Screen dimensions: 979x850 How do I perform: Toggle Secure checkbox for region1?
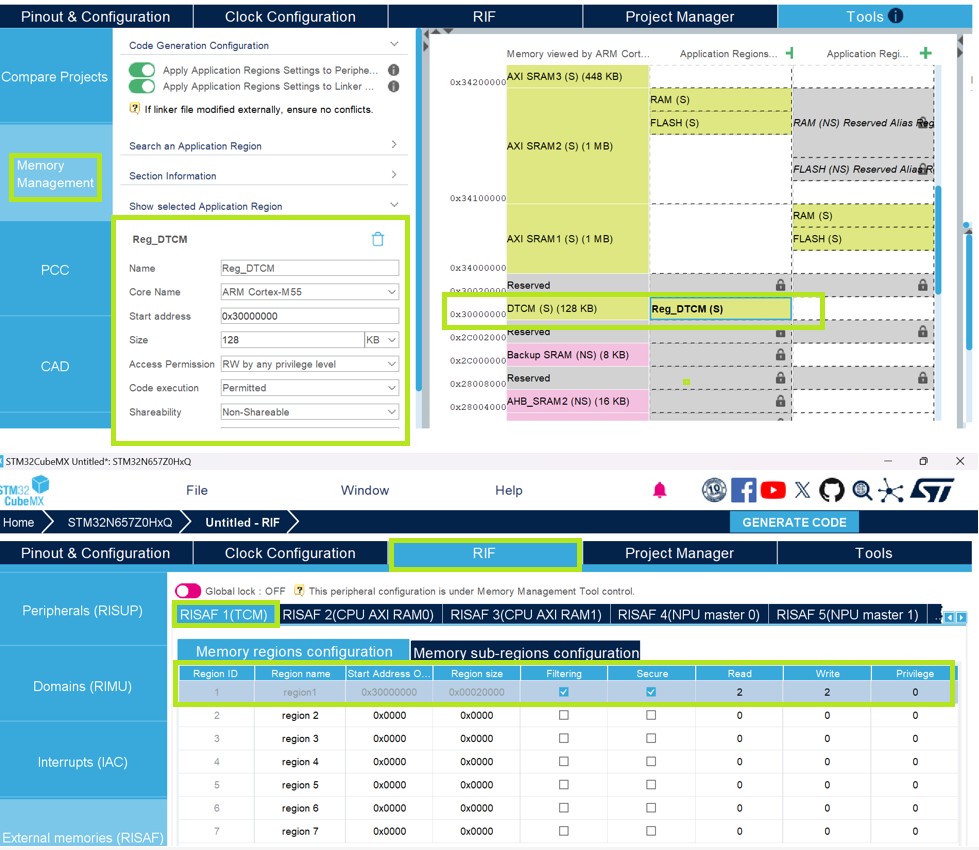651,691
